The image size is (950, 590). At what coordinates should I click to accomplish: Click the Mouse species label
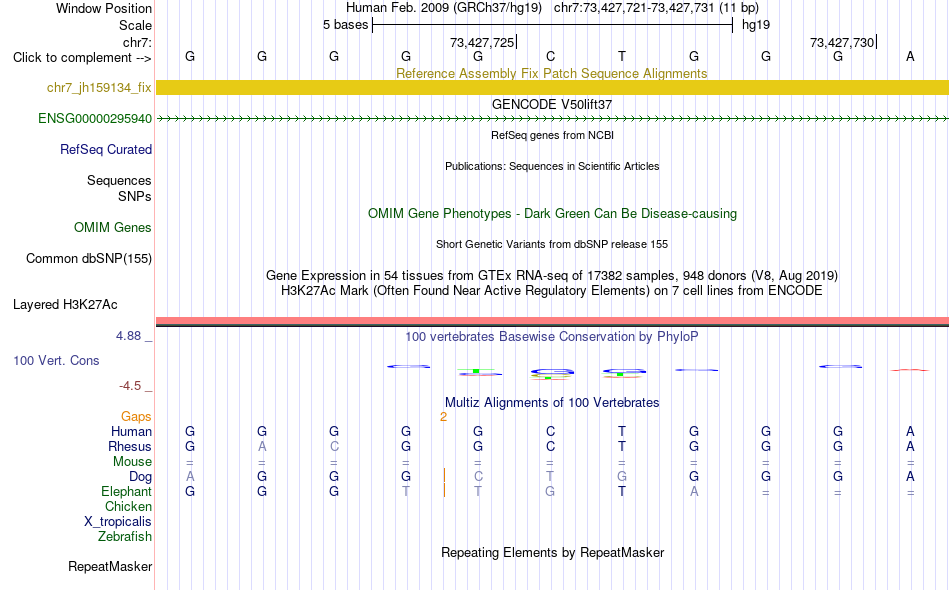(132, 462)
